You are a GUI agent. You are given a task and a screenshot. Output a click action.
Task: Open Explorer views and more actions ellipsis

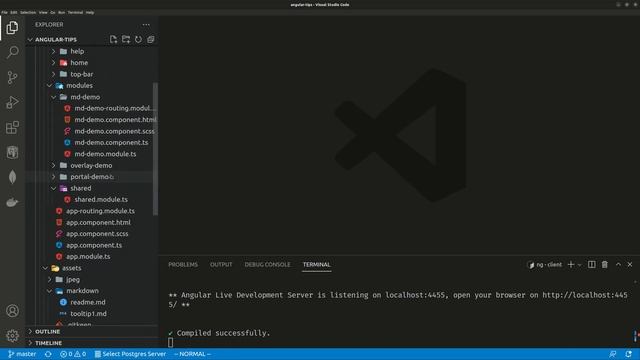(146, 24)
